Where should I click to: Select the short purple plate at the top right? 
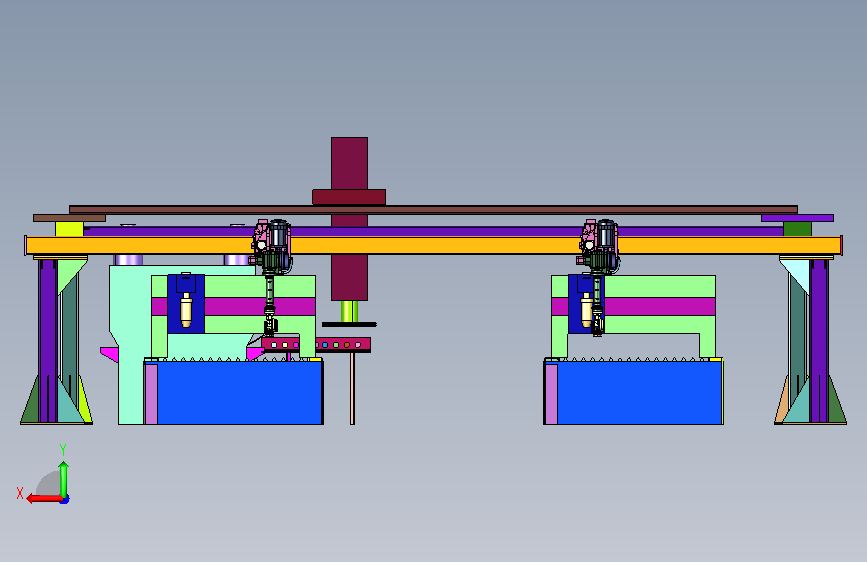pyautogui.click(x=797, y=218)
